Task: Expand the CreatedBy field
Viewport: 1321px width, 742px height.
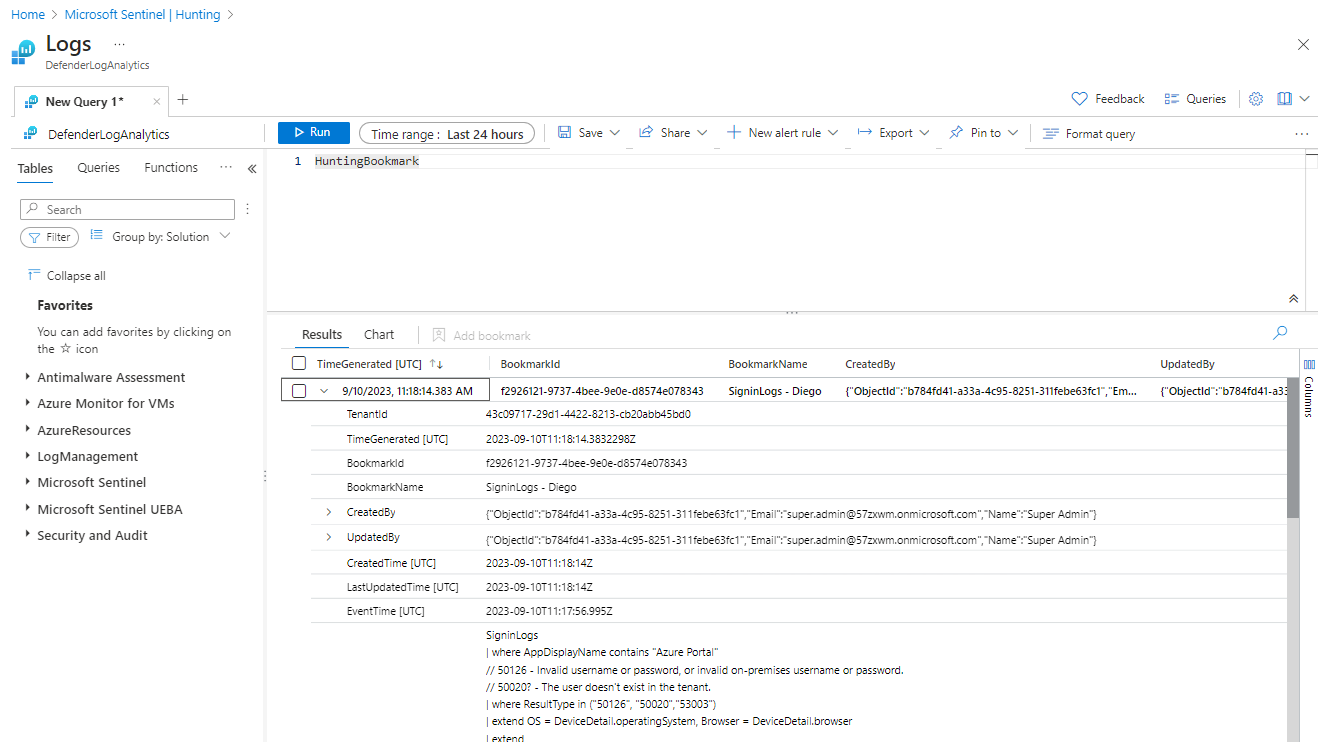Action: coord(329,512)
